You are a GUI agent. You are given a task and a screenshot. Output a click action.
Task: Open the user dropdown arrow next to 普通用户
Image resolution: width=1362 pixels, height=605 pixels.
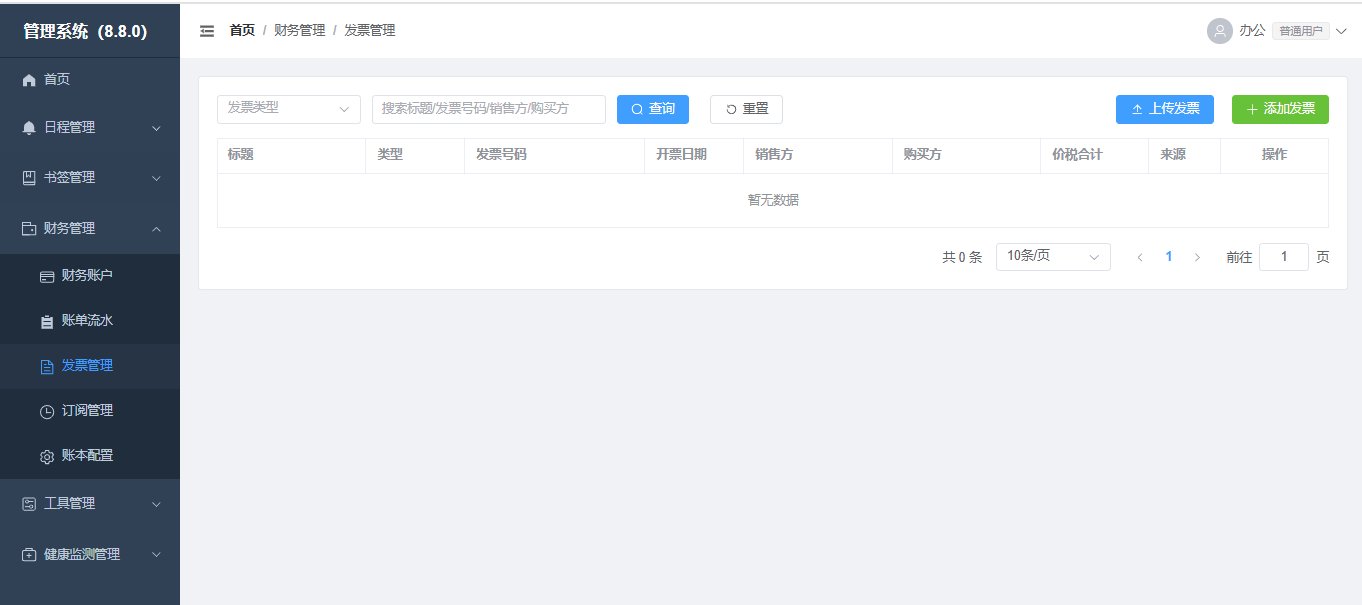coord(1342,31)
